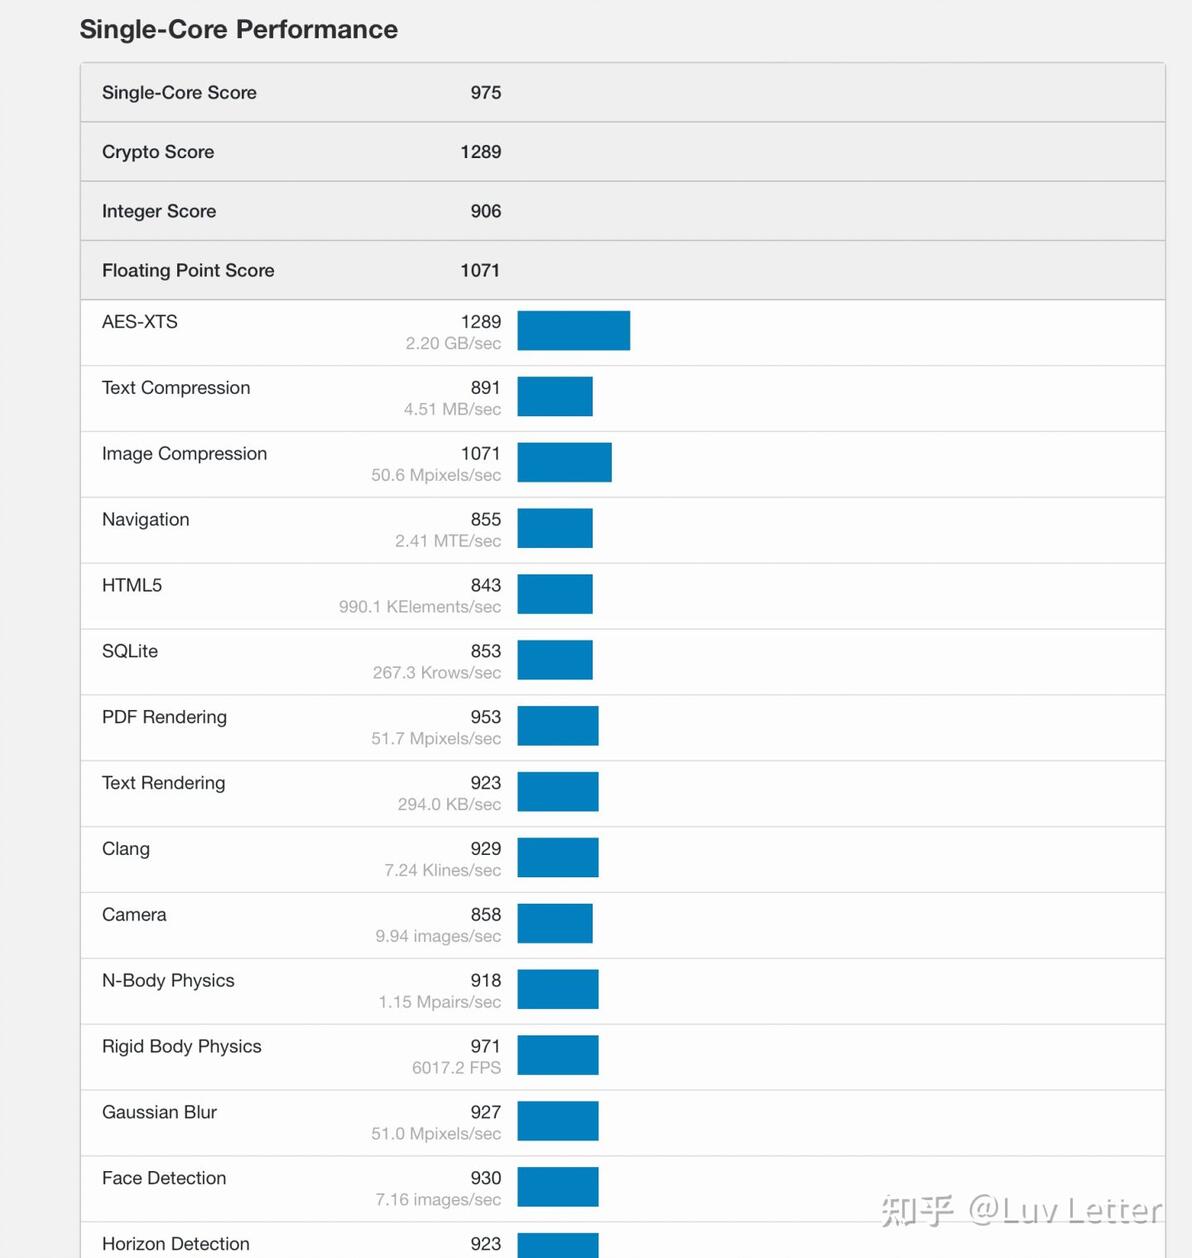Click the Image Compression label
The image size is (1192, 1258).
point(184,454)
